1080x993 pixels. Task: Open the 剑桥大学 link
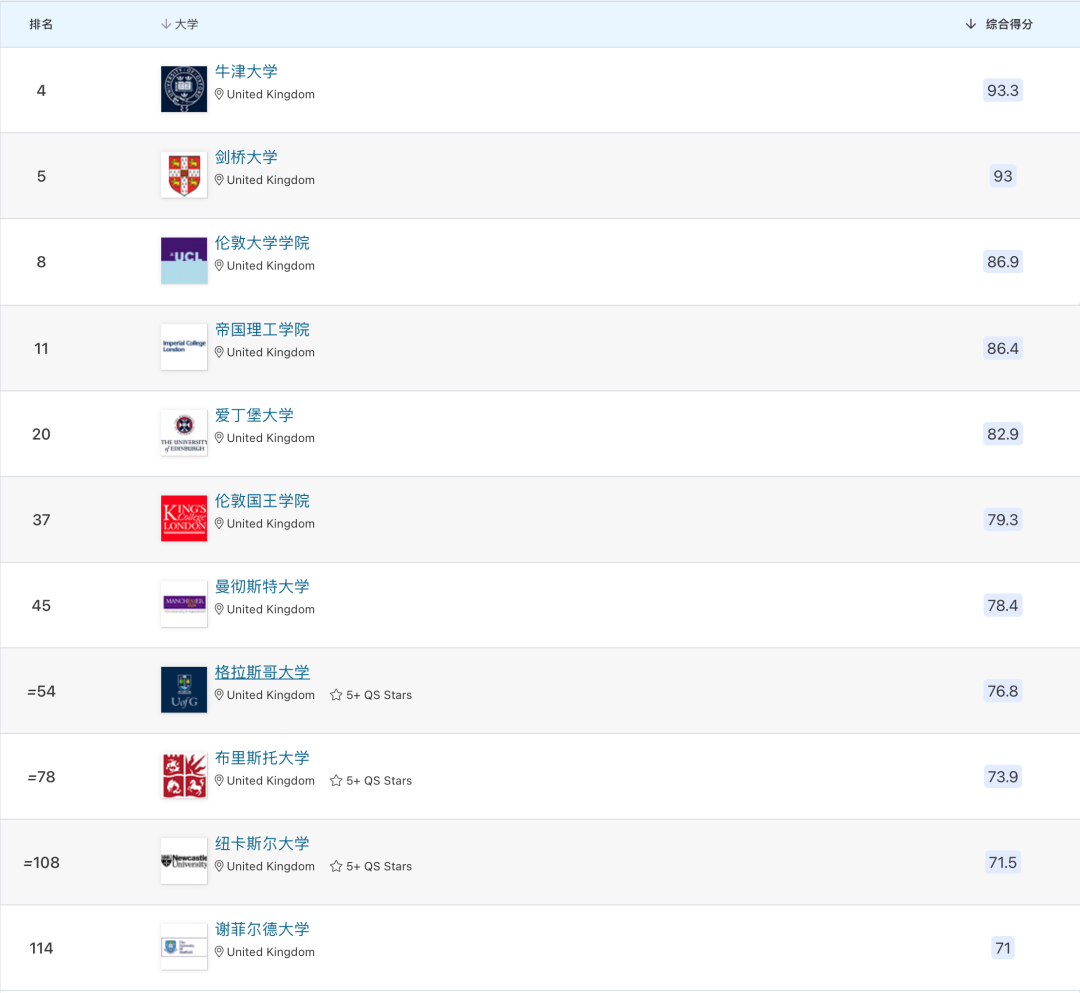coord(246,157)
